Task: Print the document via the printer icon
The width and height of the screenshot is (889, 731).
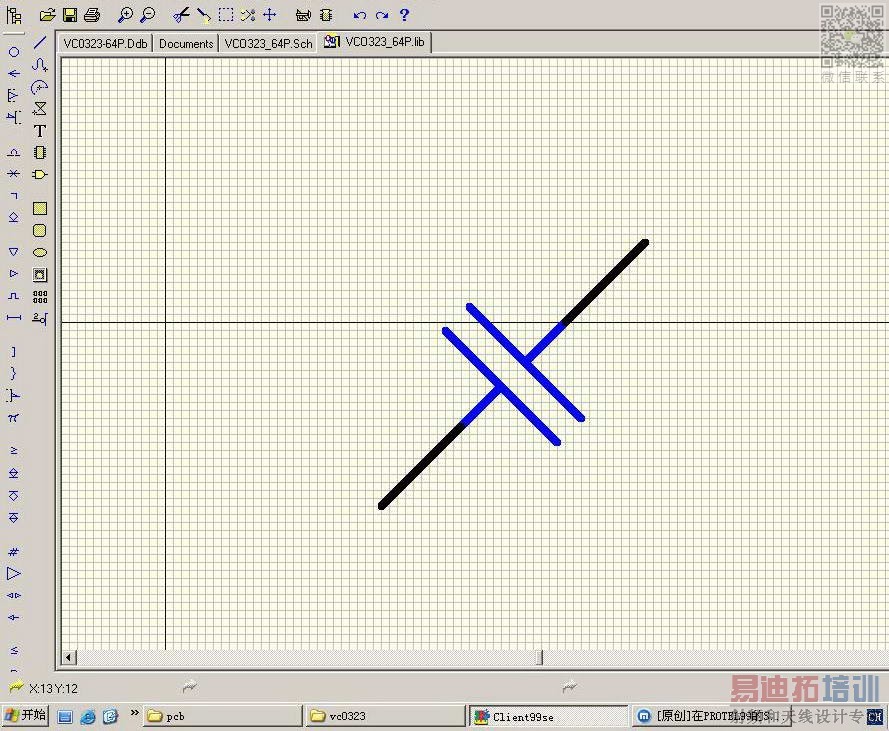Action: tap(92, 15)
